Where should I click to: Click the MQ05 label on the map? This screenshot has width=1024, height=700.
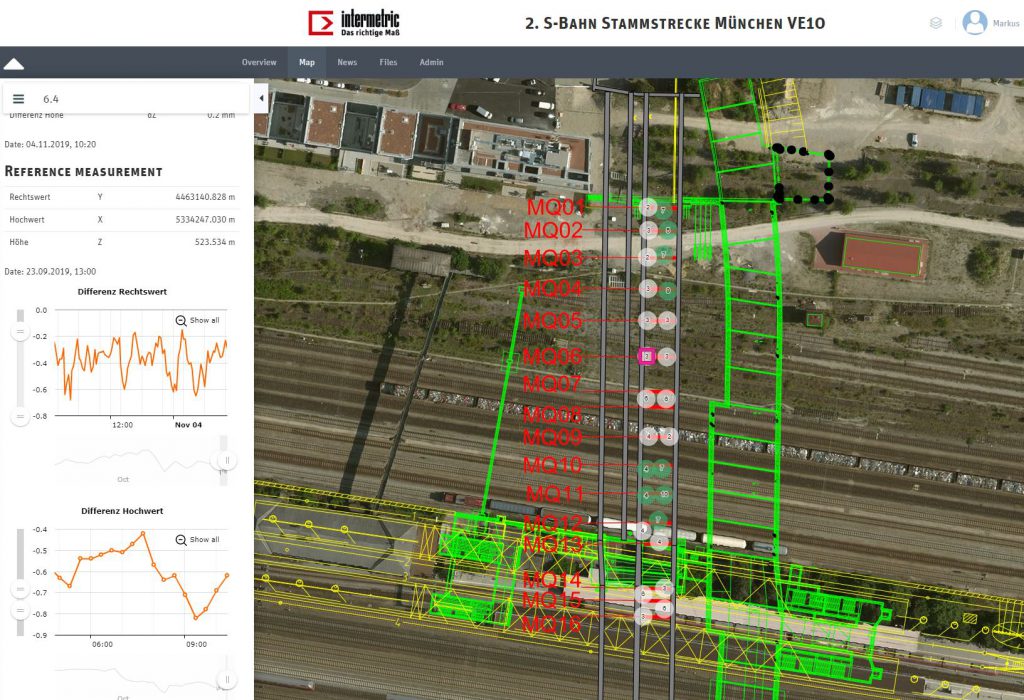(x=552, y=321)
